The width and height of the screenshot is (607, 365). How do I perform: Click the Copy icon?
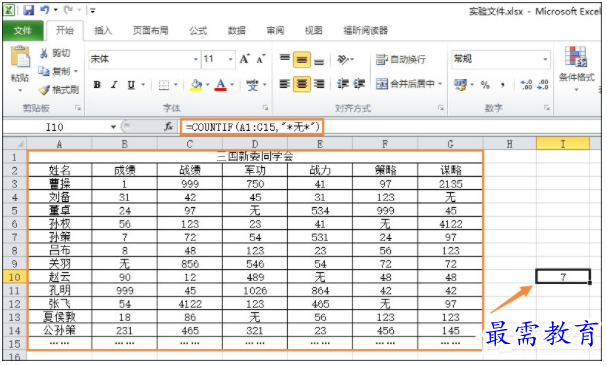[x=44, y=71]
